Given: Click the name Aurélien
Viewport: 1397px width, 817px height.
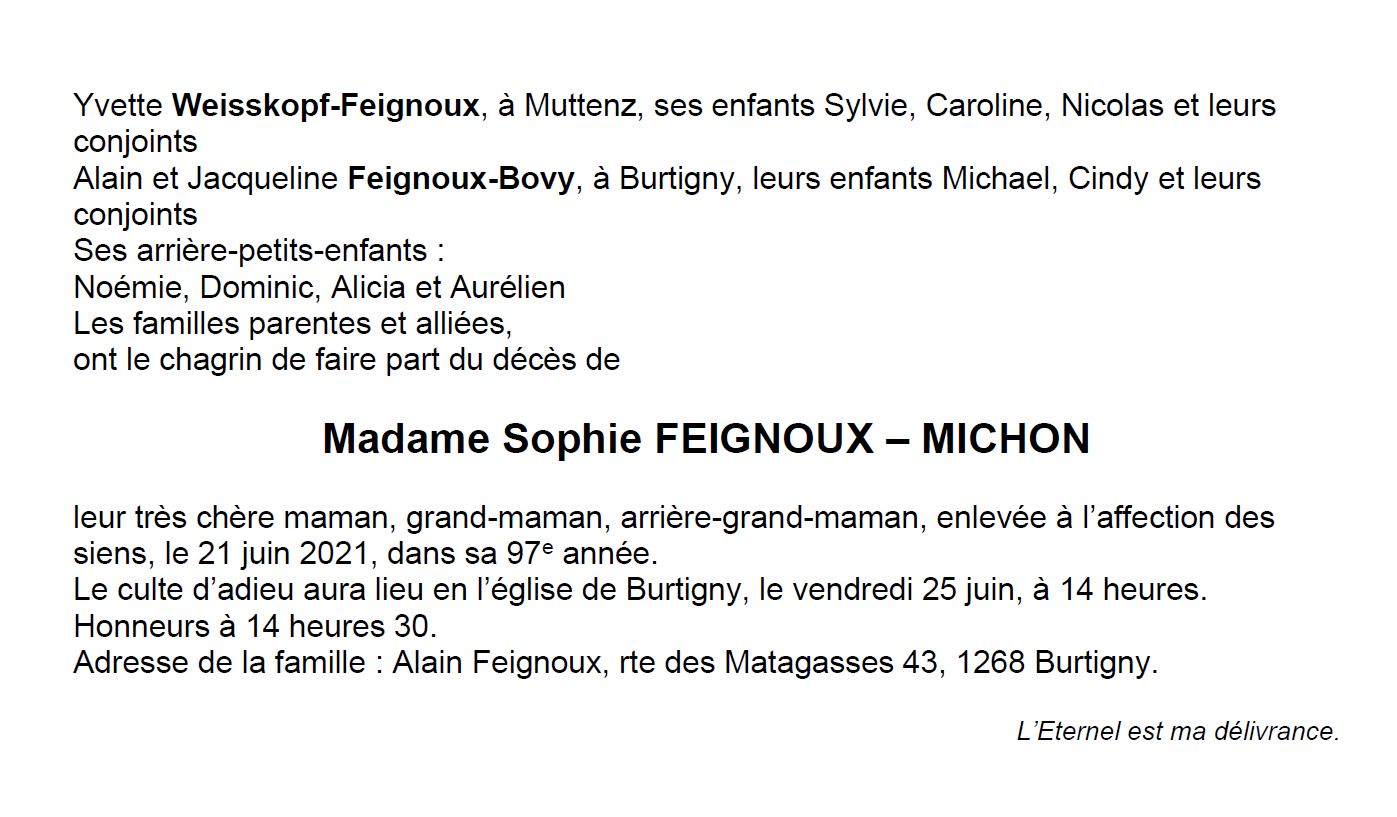Looking at the screenshot, I should 507,288.
